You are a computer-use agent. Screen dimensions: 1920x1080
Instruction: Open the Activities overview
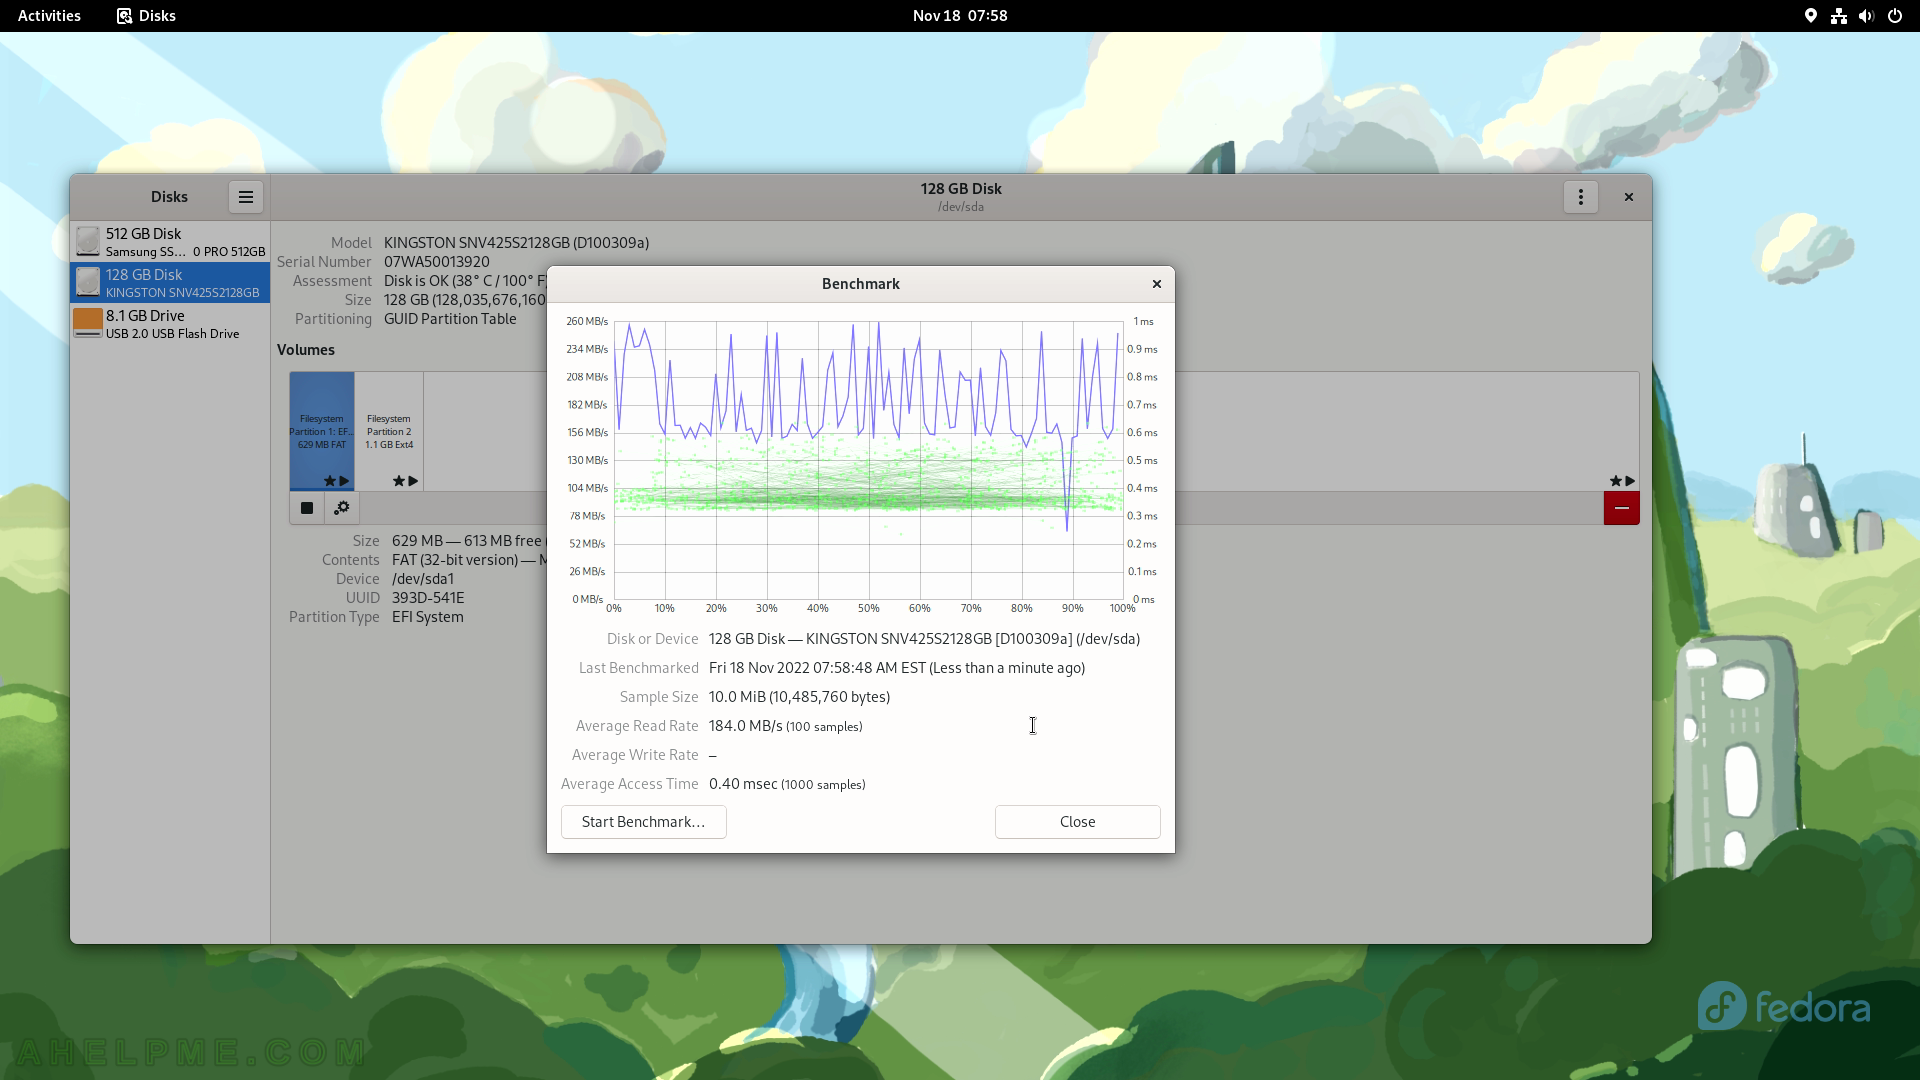(x=49, y=16)
